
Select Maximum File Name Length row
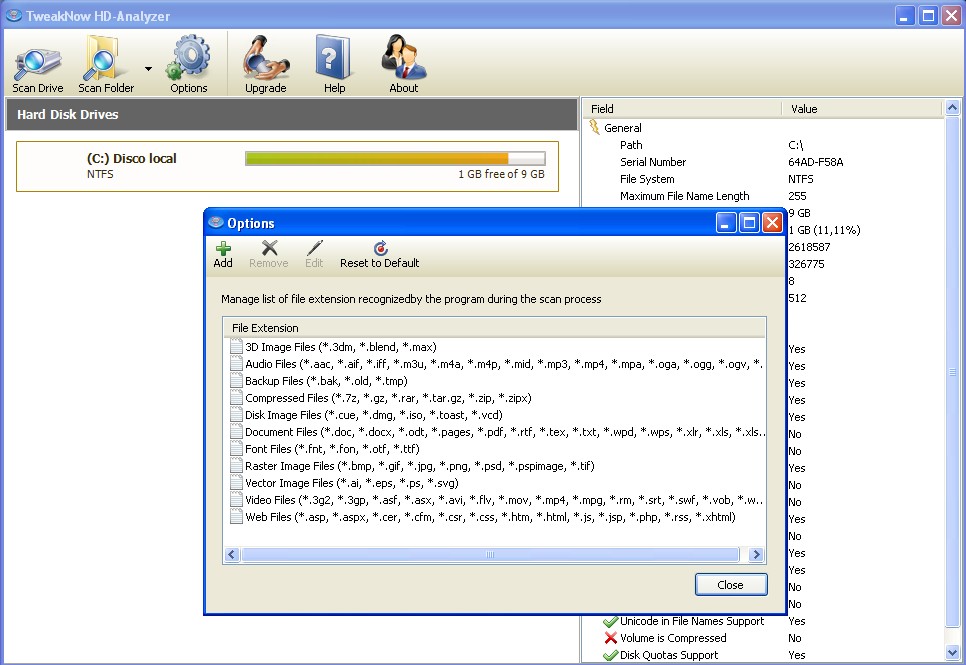[x=764, y=196]
